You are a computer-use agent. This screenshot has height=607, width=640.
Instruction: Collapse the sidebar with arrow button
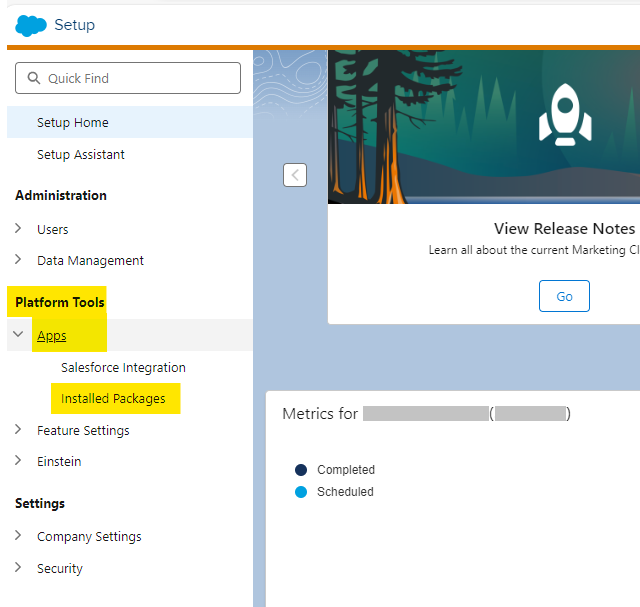(x=294, y=175)
